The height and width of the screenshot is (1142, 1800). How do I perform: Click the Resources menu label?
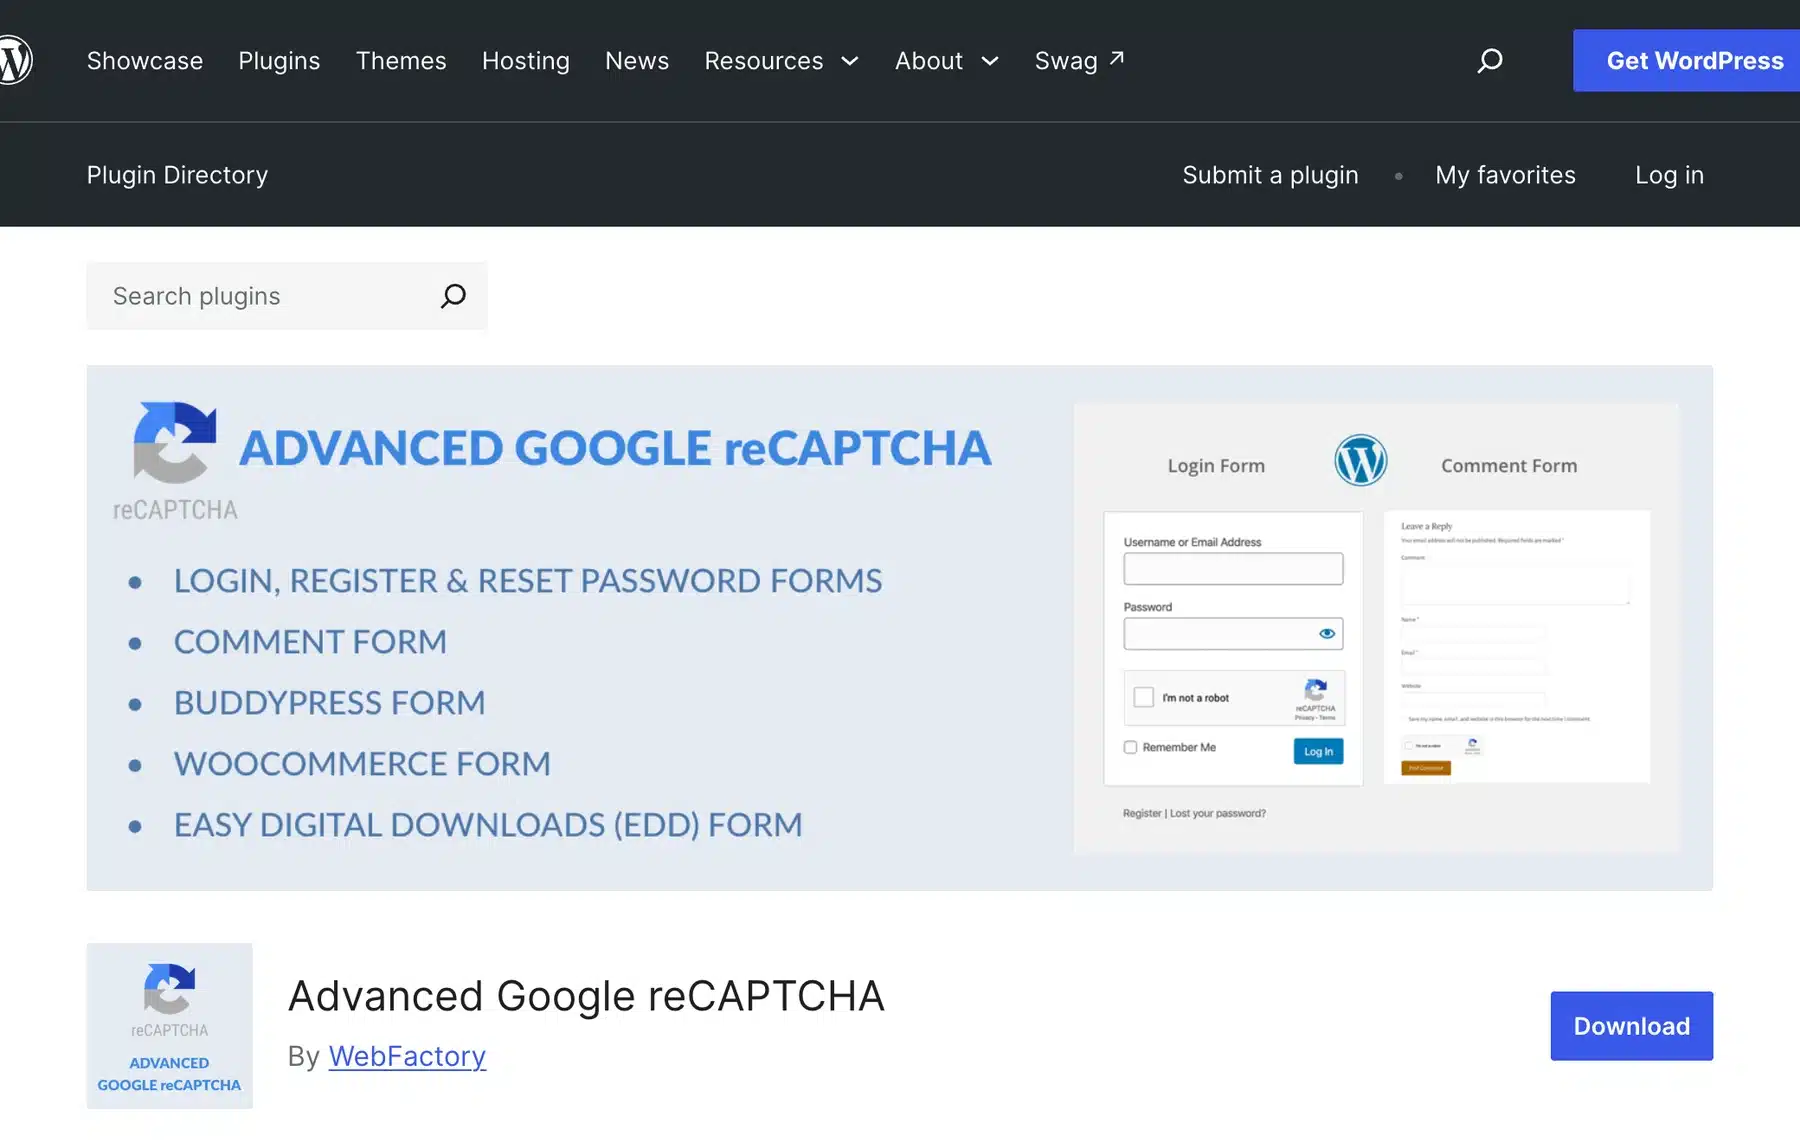pyautogui.click(x=764, y=61)
